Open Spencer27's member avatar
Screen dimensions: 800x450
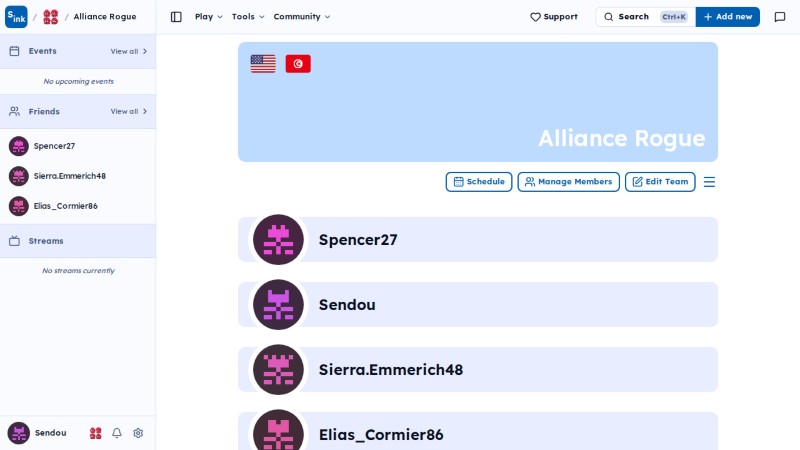(x=278, y=239)
